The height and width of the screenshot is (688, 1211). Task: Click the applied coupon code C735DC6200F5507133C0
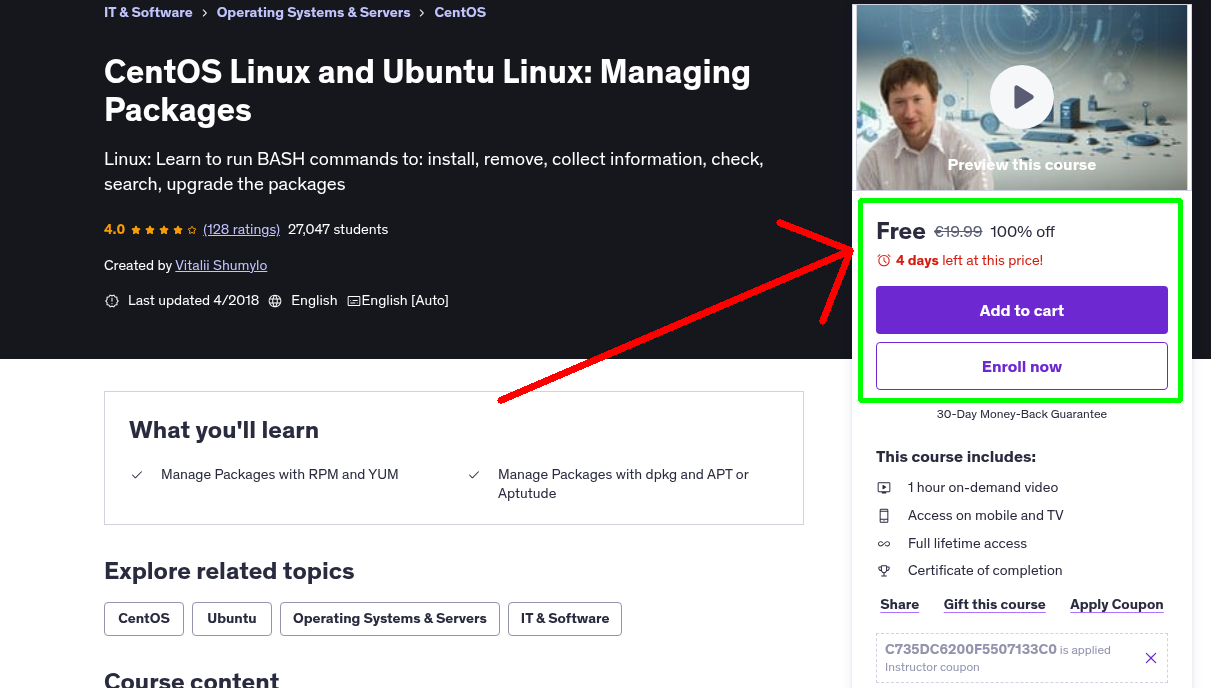[970, 648]
